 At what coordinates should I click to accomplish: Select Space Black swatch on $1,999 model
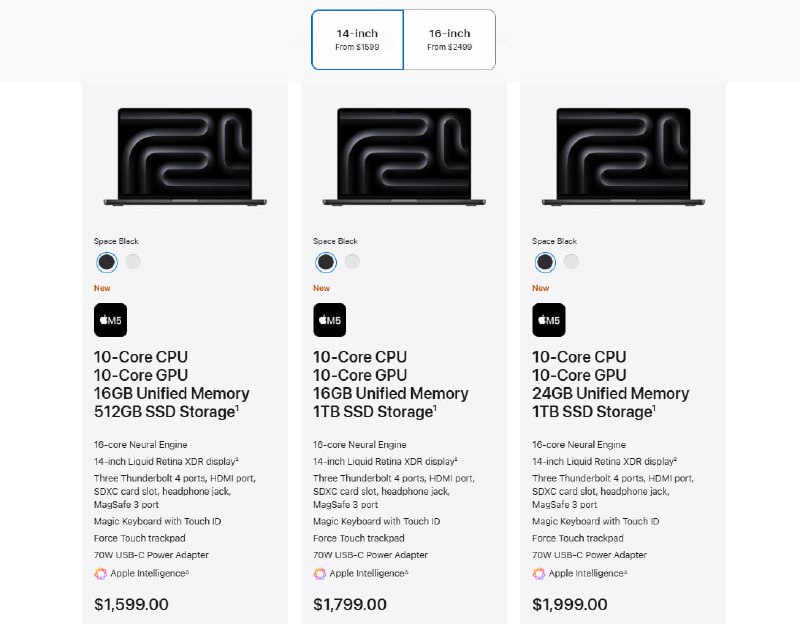pyautogui.click(x=545, y=262)
